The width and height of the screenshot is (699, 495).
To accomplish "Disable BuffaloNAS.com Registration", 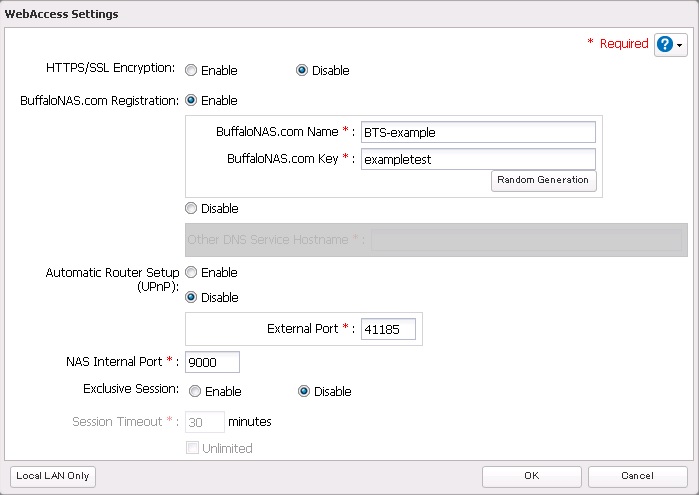I will (191, 209).
